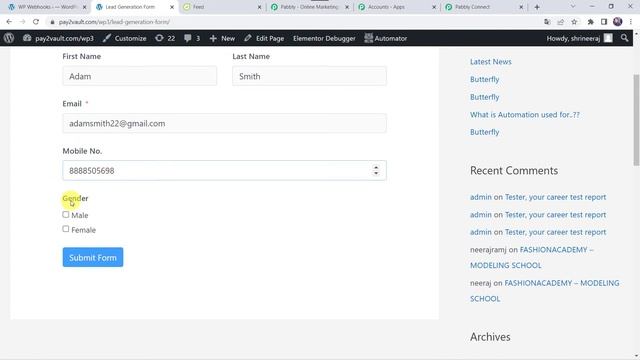Click the Submit Form button

coord(93,257)
